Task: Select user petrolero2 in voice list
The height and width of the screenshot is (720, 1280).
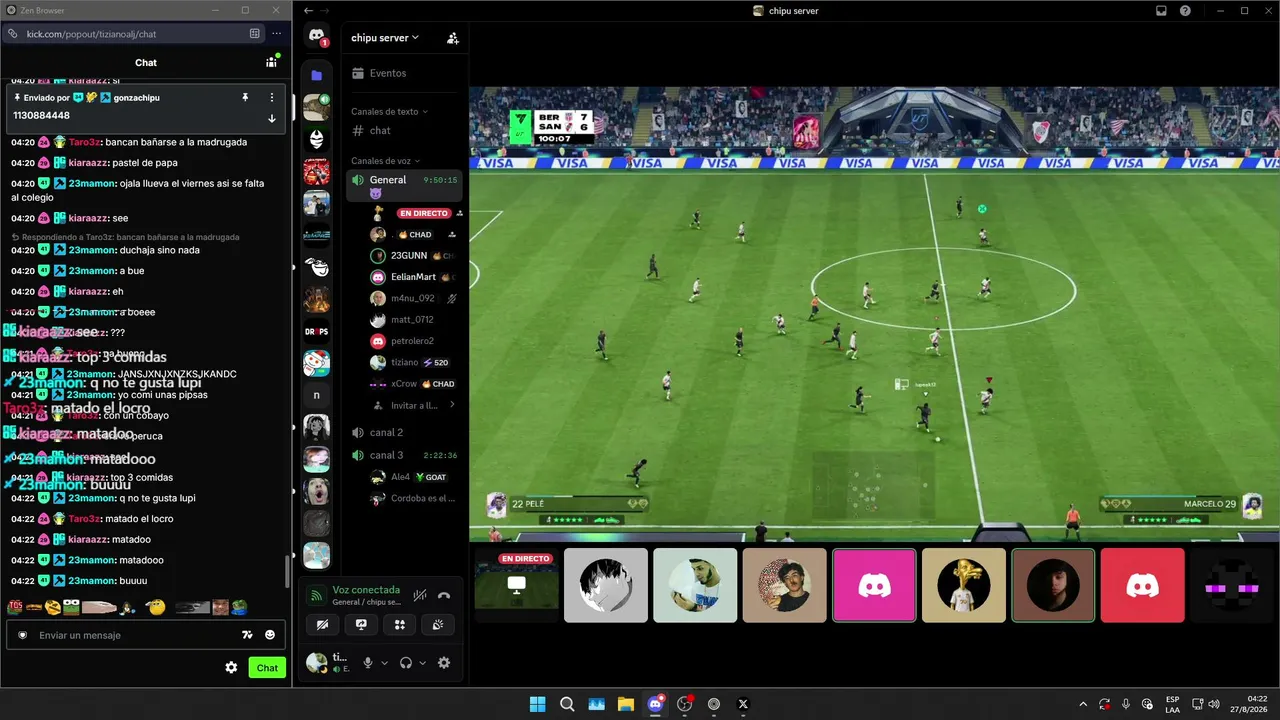Action: click(x=412, y=341)
